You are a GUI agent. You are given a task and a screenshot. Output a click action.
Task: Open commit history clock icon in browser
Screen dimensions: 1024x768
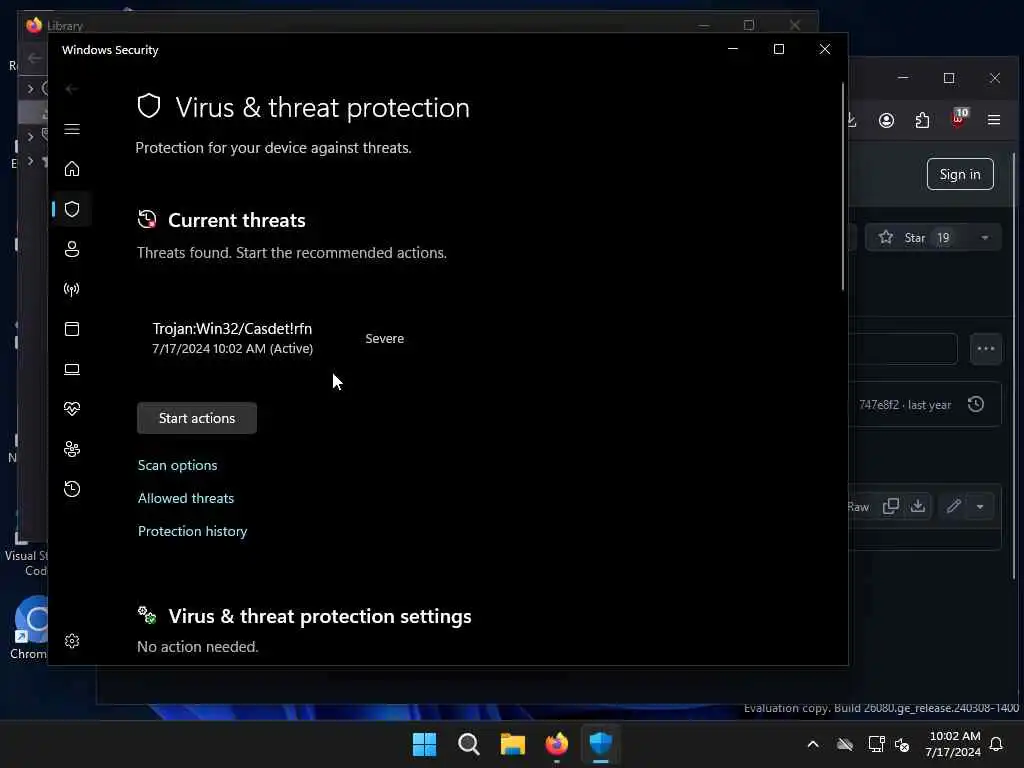click(976, 404)
